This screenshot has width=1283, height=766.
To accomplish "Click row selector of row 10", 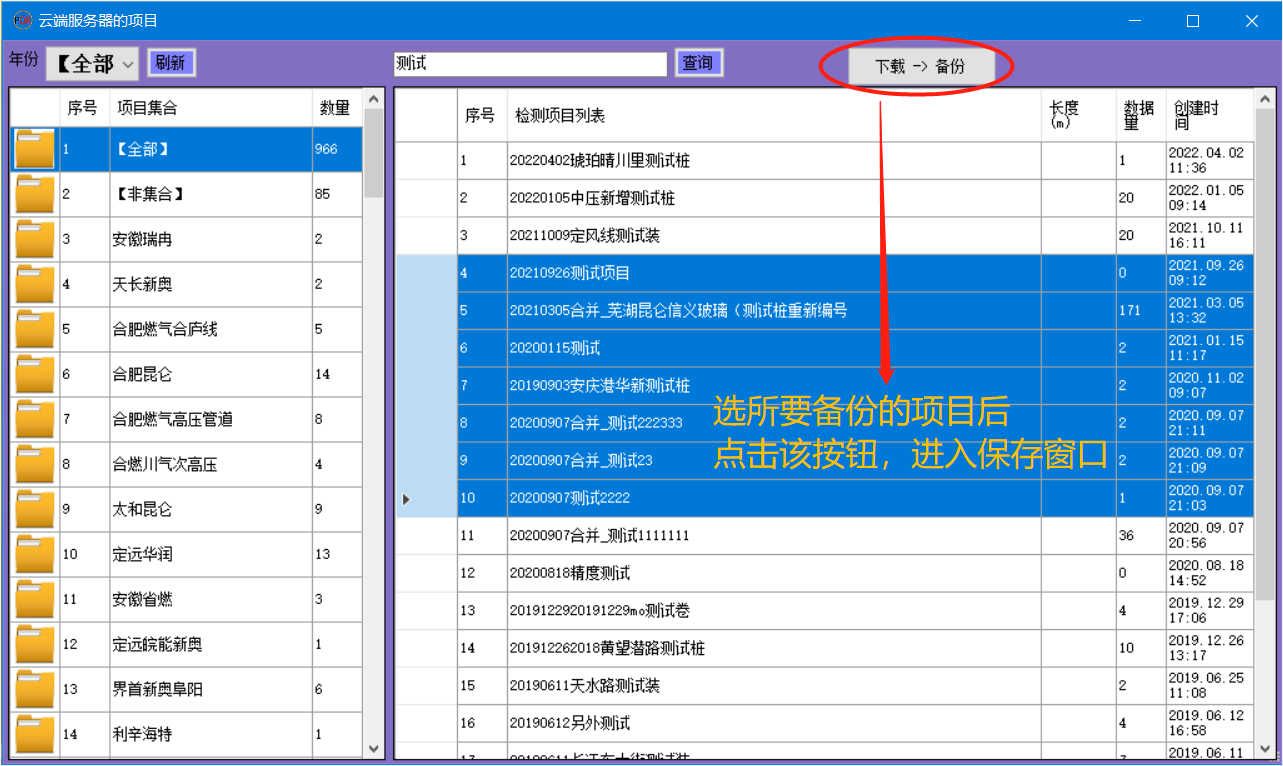I will click(426, 498).
